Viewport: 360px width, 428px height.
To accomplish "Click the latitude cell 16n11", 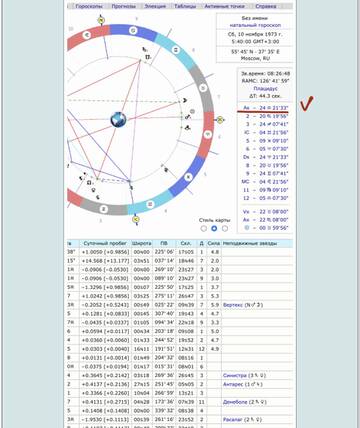I will pyautogui.click(x=141, y=349).
